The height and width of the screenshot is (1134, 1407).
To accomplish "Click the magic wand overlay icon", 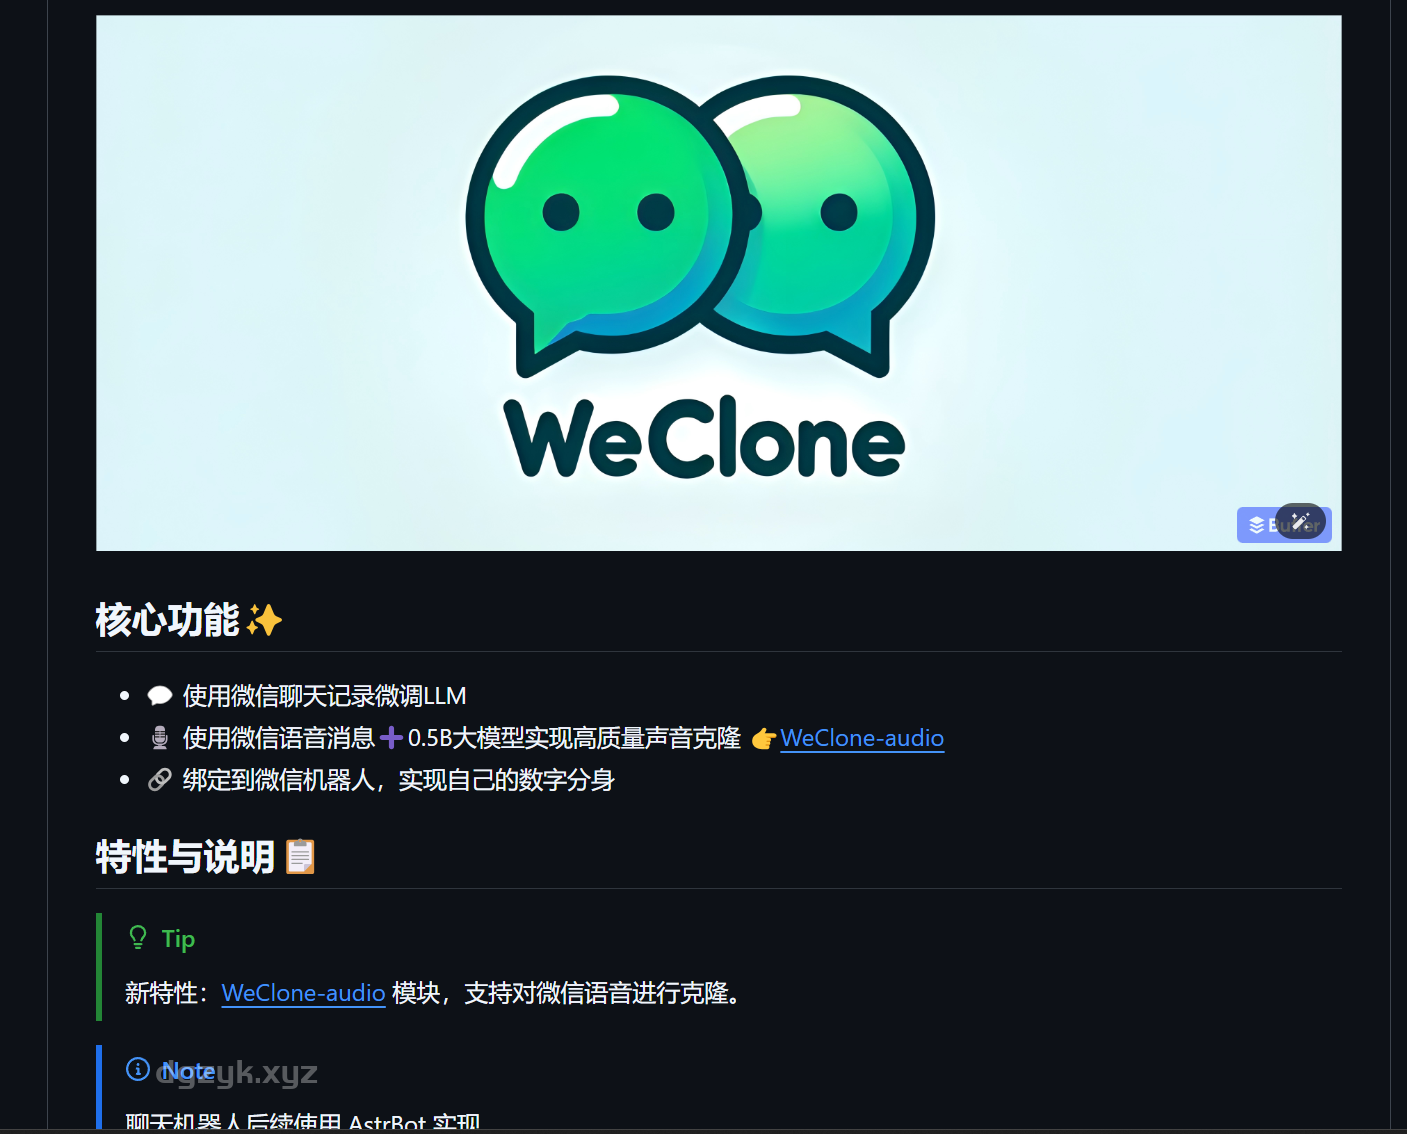I will pyautogui.click(x=1300, y=521).
